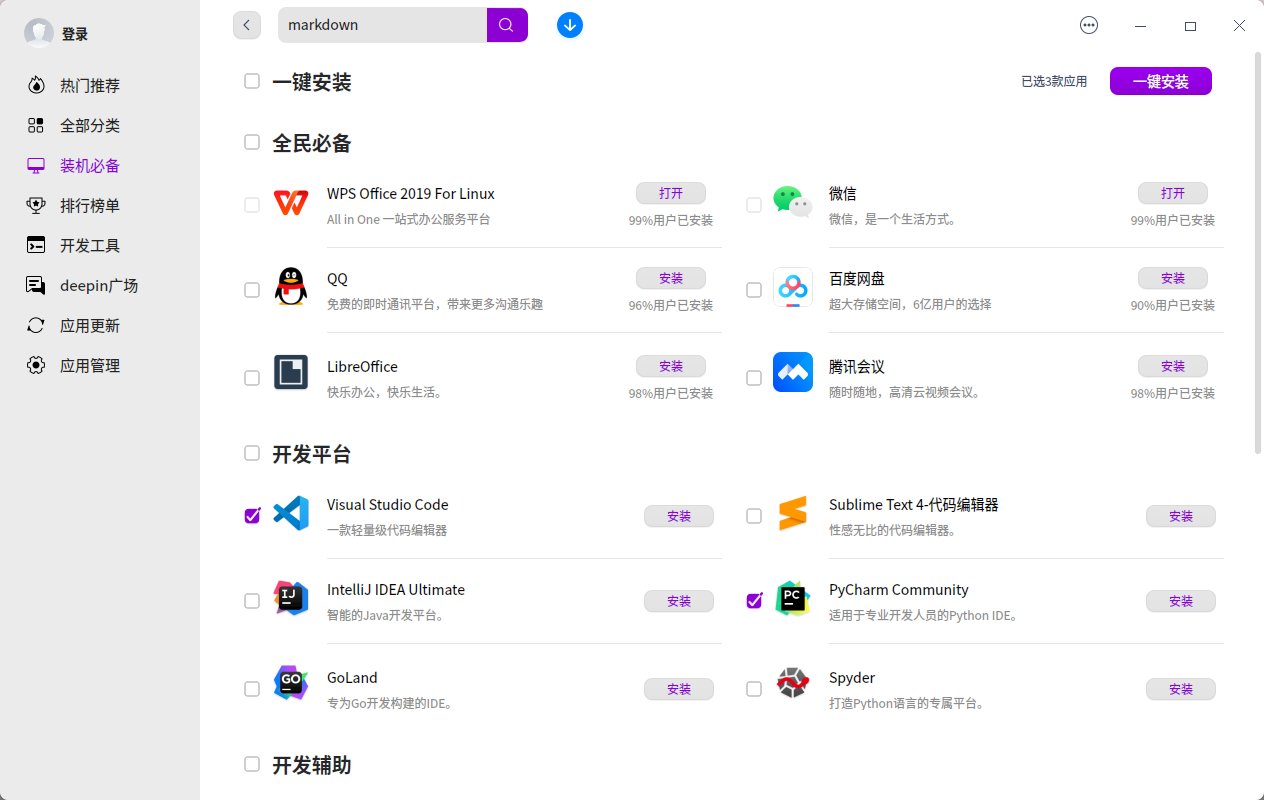This screenshot has width=1264, height=800.
Task: Click the 全部分类 categories icon
Action: click(35, 125)
